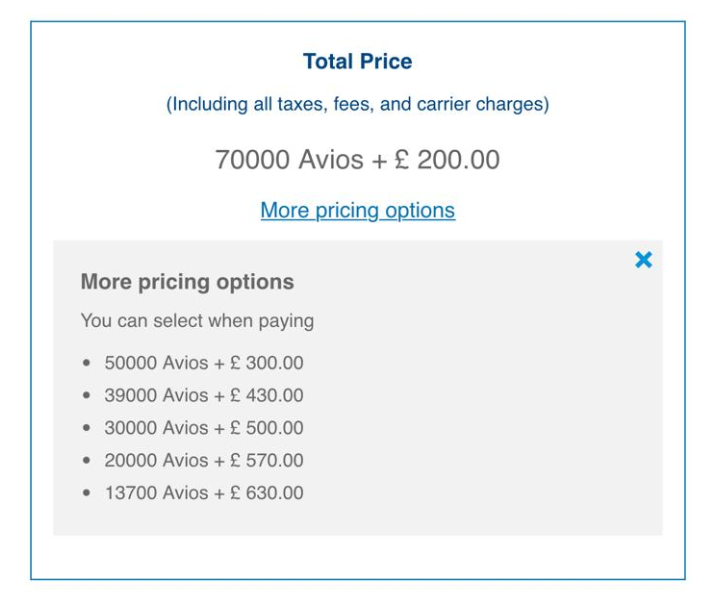Screen dimensions: 714x611
Task: Pick the 30000 Avios + £ 500.00 option
Action: (x=203, y=428)
